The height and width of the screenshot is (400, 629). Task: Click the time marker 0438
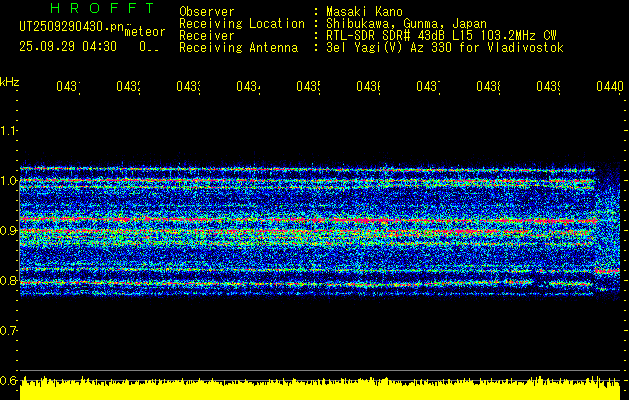tap(488, 87)
